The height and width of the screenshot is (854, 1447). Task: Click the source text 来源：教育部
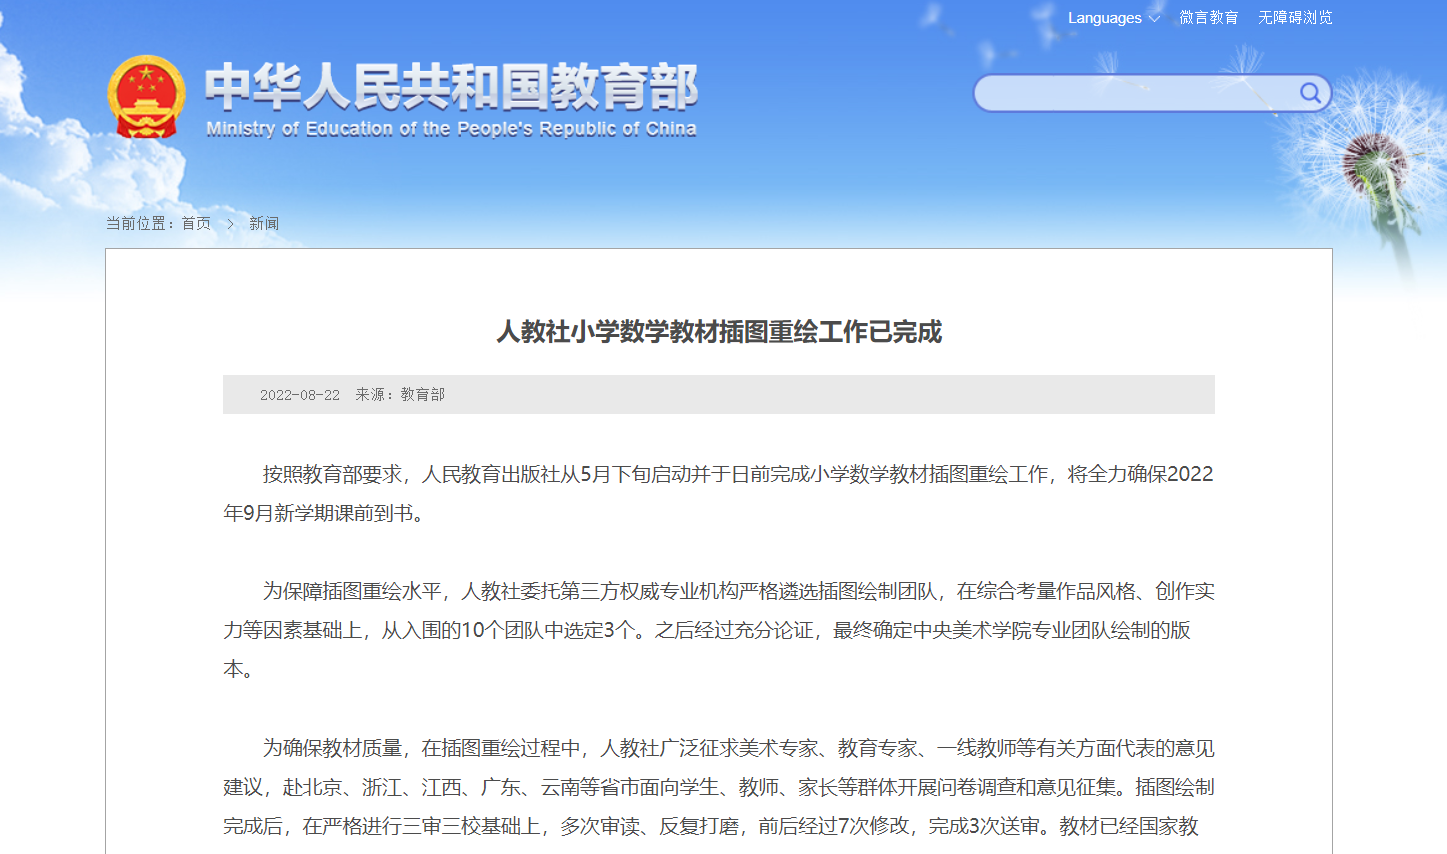pos(400,395)
